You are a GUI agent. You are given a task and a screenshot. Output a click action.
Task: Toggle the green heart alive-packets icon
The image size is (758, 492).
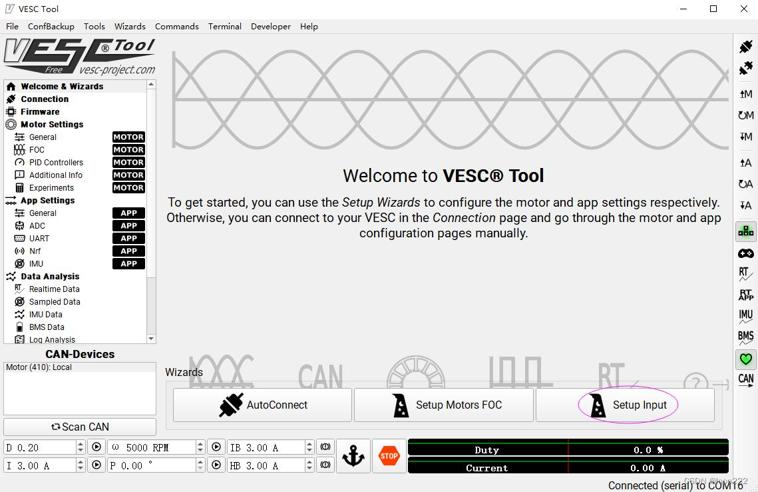(x=745, y=359)
